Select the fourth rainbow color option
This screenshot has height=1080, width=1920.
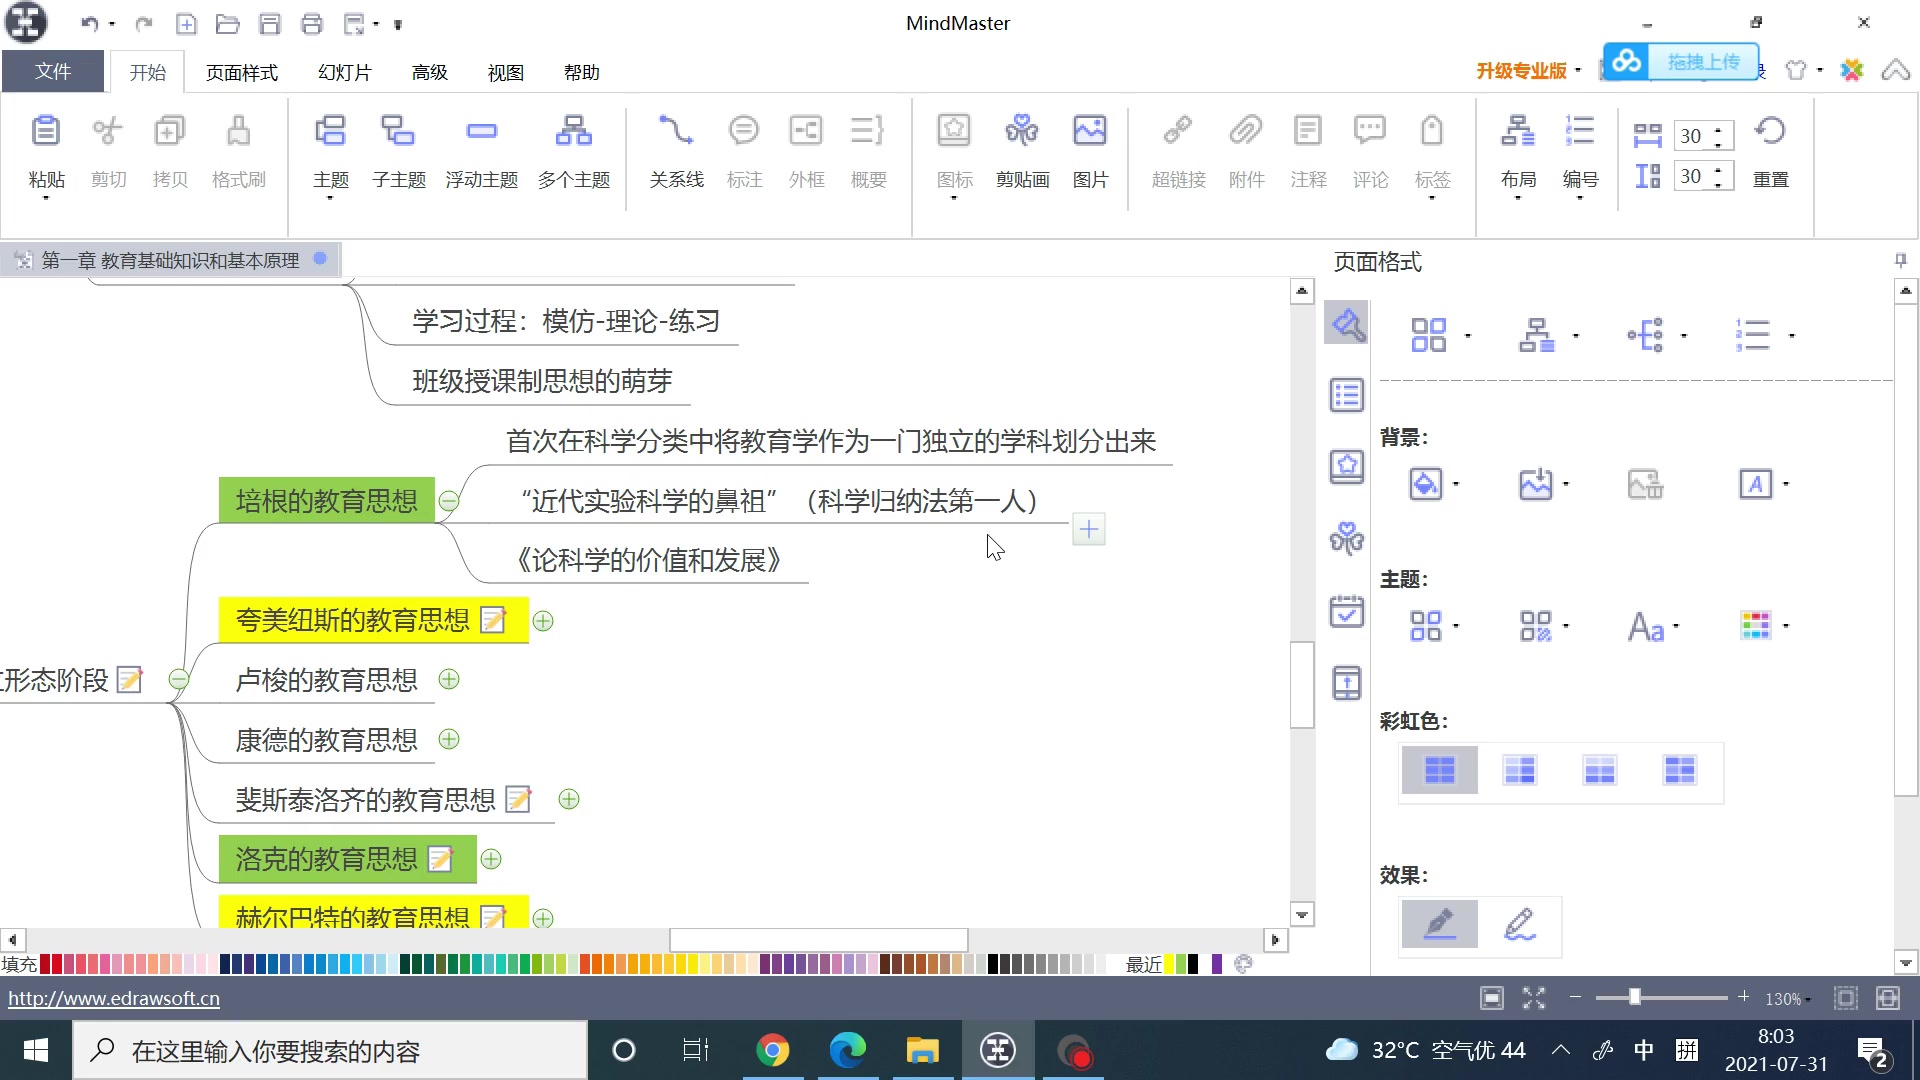pyautogui.click(x=1679, y=770)
